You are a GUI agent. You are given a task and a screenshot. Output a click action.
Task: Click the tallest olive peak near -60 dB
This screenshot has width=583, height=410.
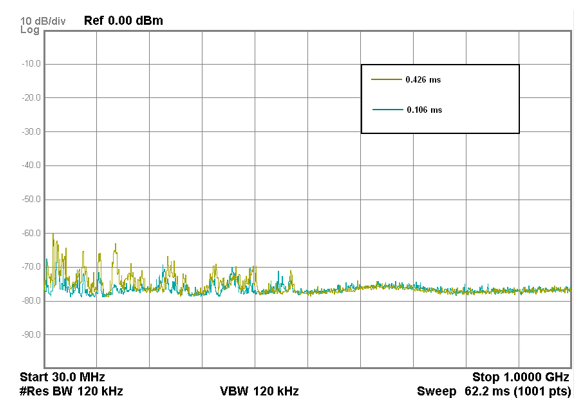53,235
